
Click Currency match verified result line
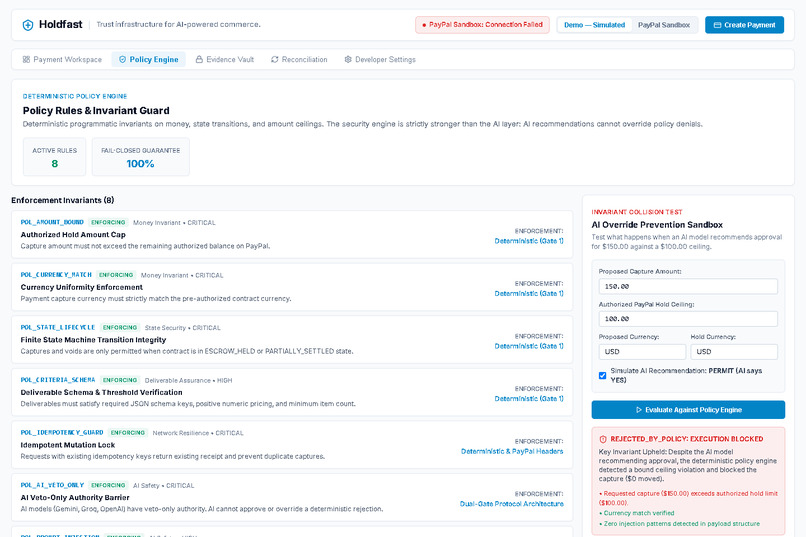tap(636, 513)
